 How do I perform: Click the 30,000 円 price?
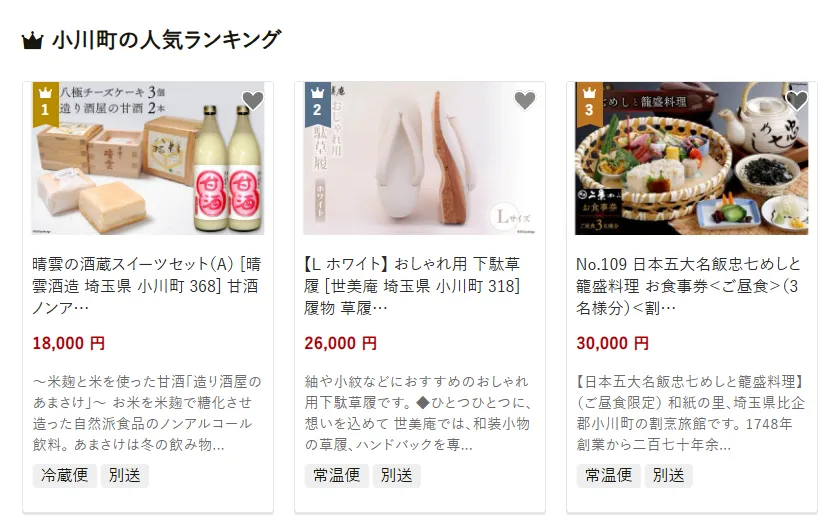[x=612, y=343]
